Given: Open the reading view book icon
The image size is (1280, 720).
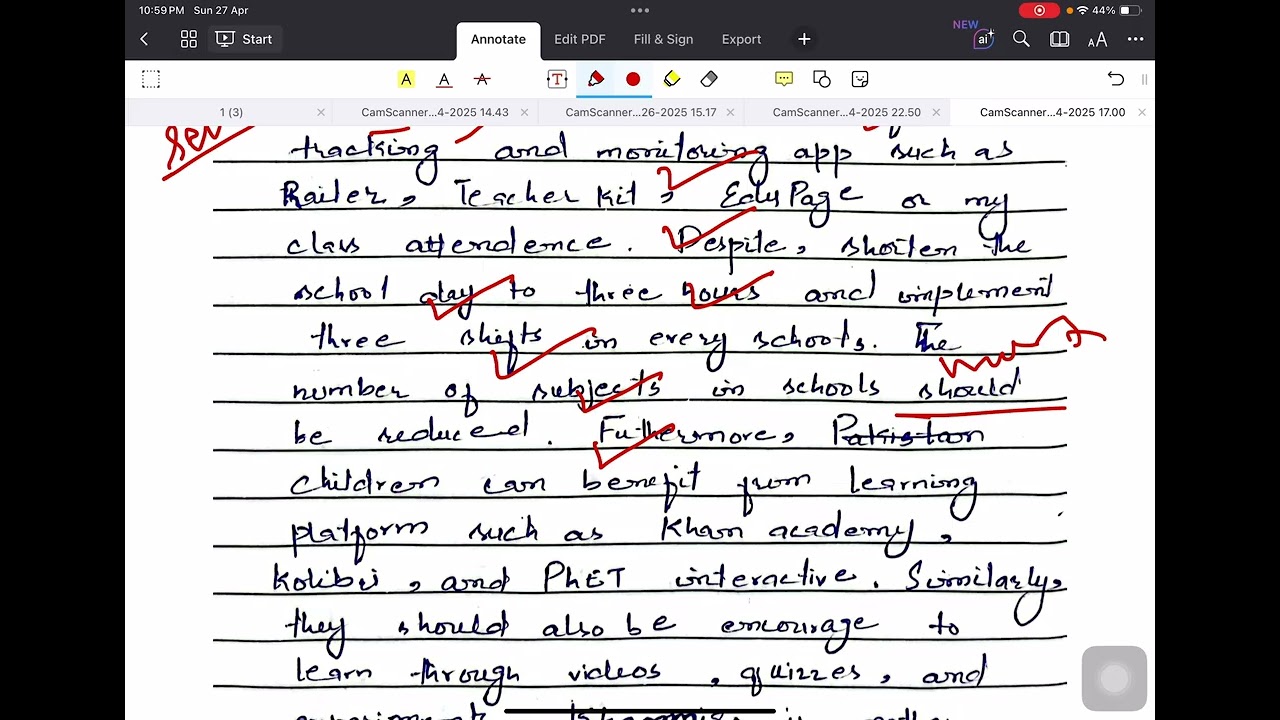Looking at the screenshot, I should 1059,39.
